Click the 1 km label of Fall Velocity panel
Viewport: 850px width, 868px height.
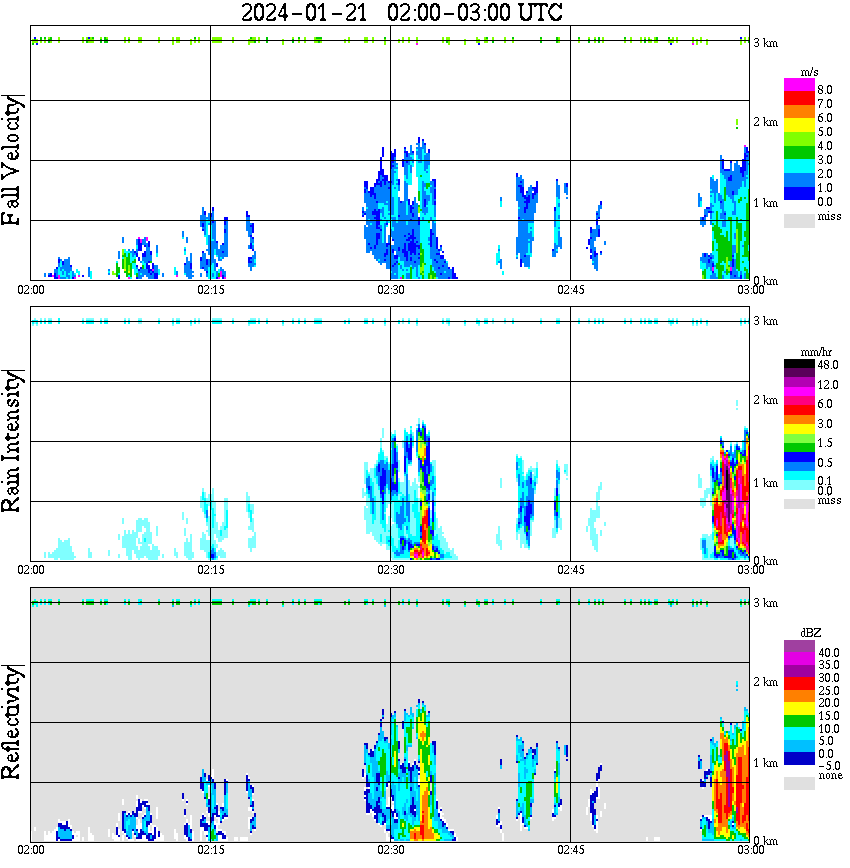766,203
